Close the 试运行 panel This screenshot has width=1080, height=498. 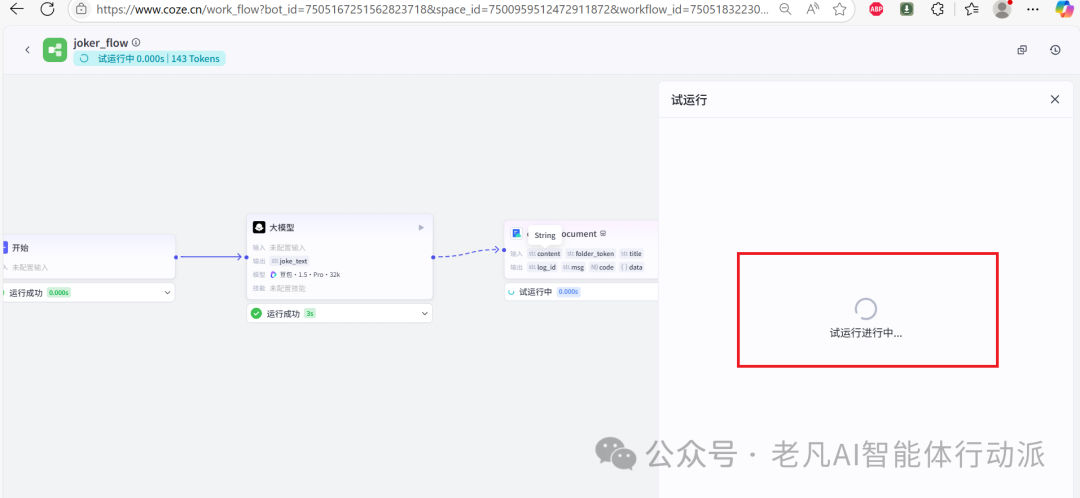pos(1055,99)
